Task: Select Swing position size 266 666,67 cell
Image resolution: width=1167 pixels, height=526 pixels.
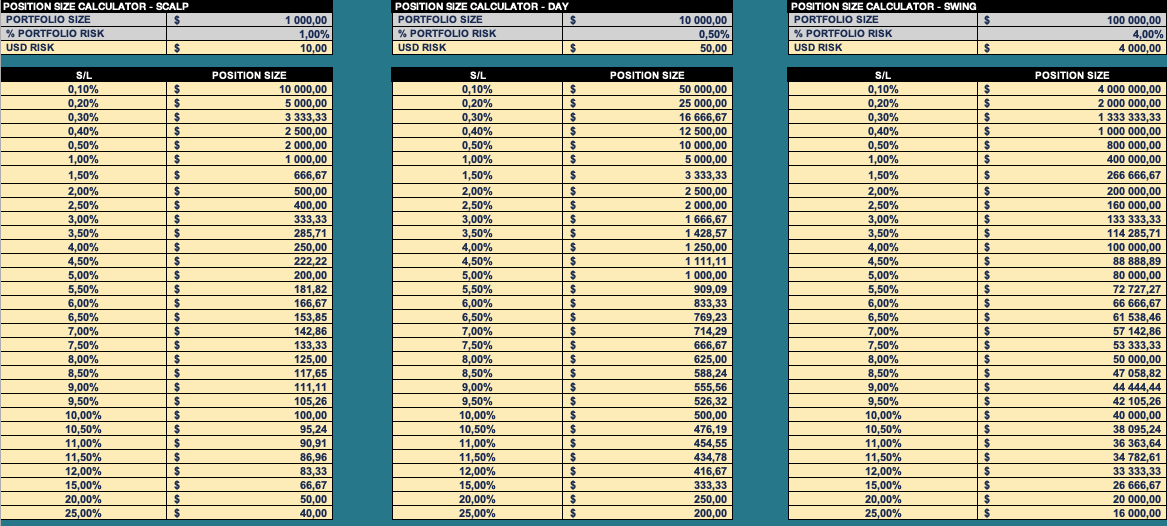Action: pyautogui.click(x=1071, y=176)
